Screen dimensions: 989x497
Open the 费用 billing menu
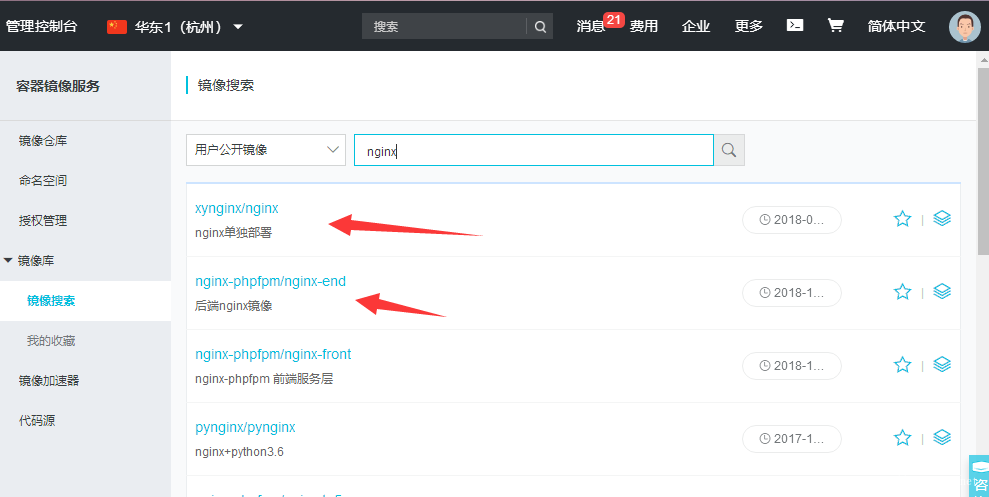tap(643, 26)
